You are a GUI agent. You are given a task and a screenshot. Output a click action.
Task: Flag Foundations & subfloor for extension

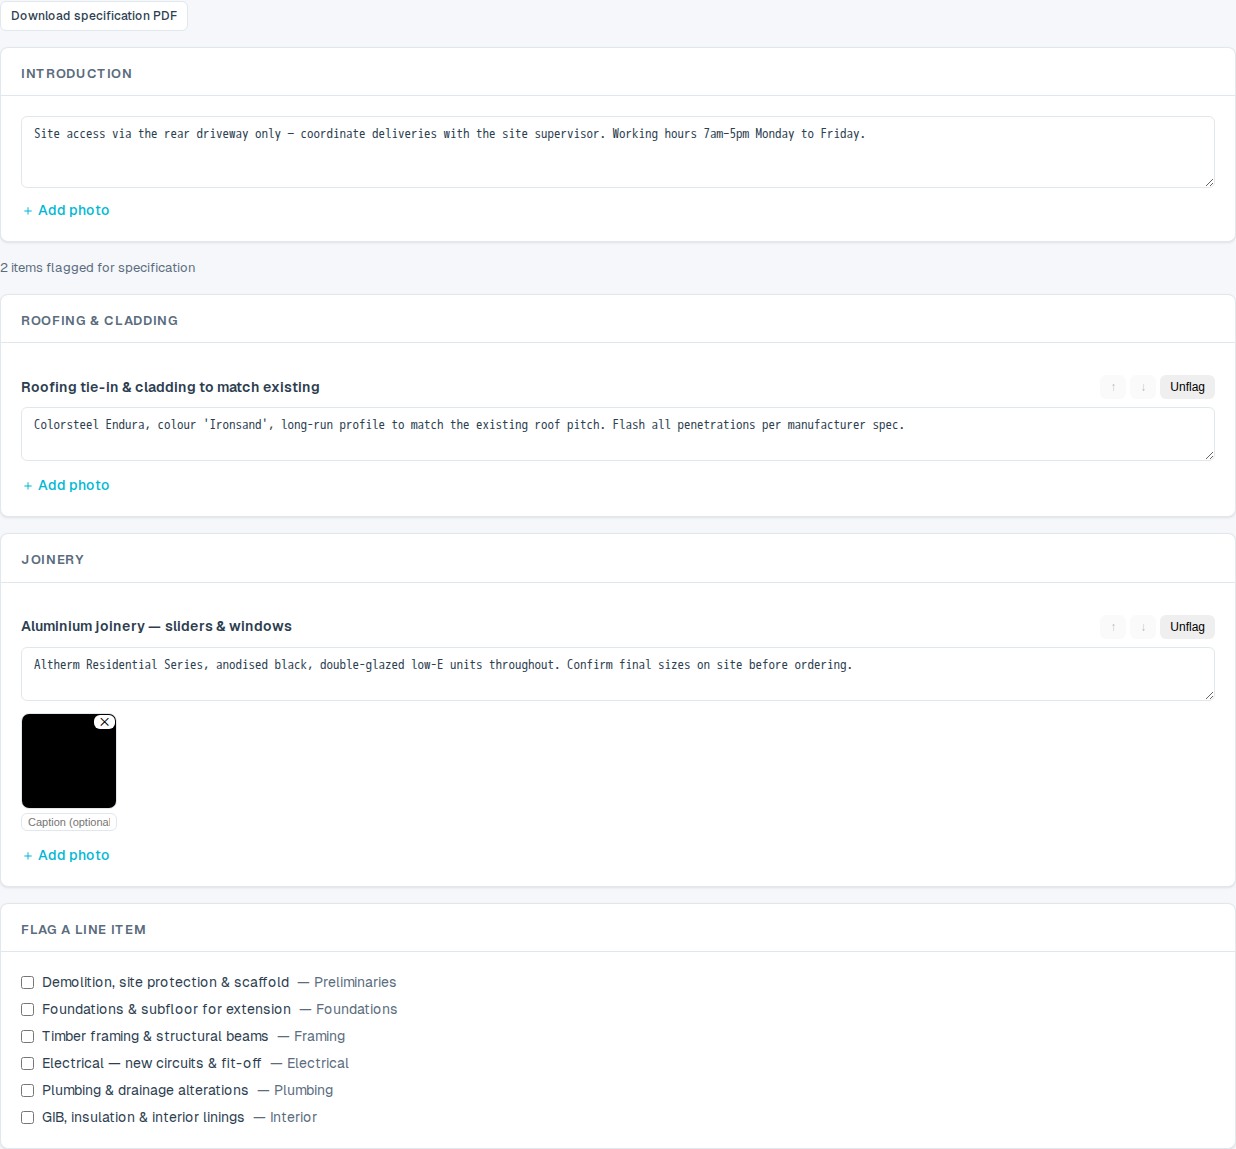[28, 1010]
